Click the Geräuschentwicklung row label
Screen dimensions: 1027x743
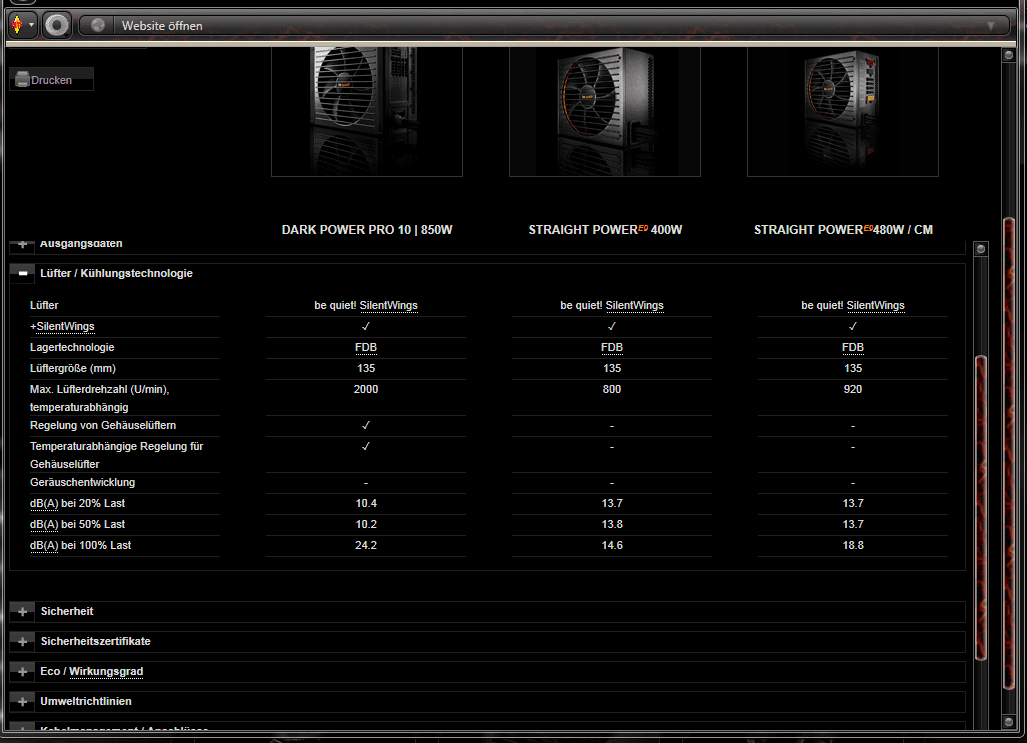[x=83, y=482]
